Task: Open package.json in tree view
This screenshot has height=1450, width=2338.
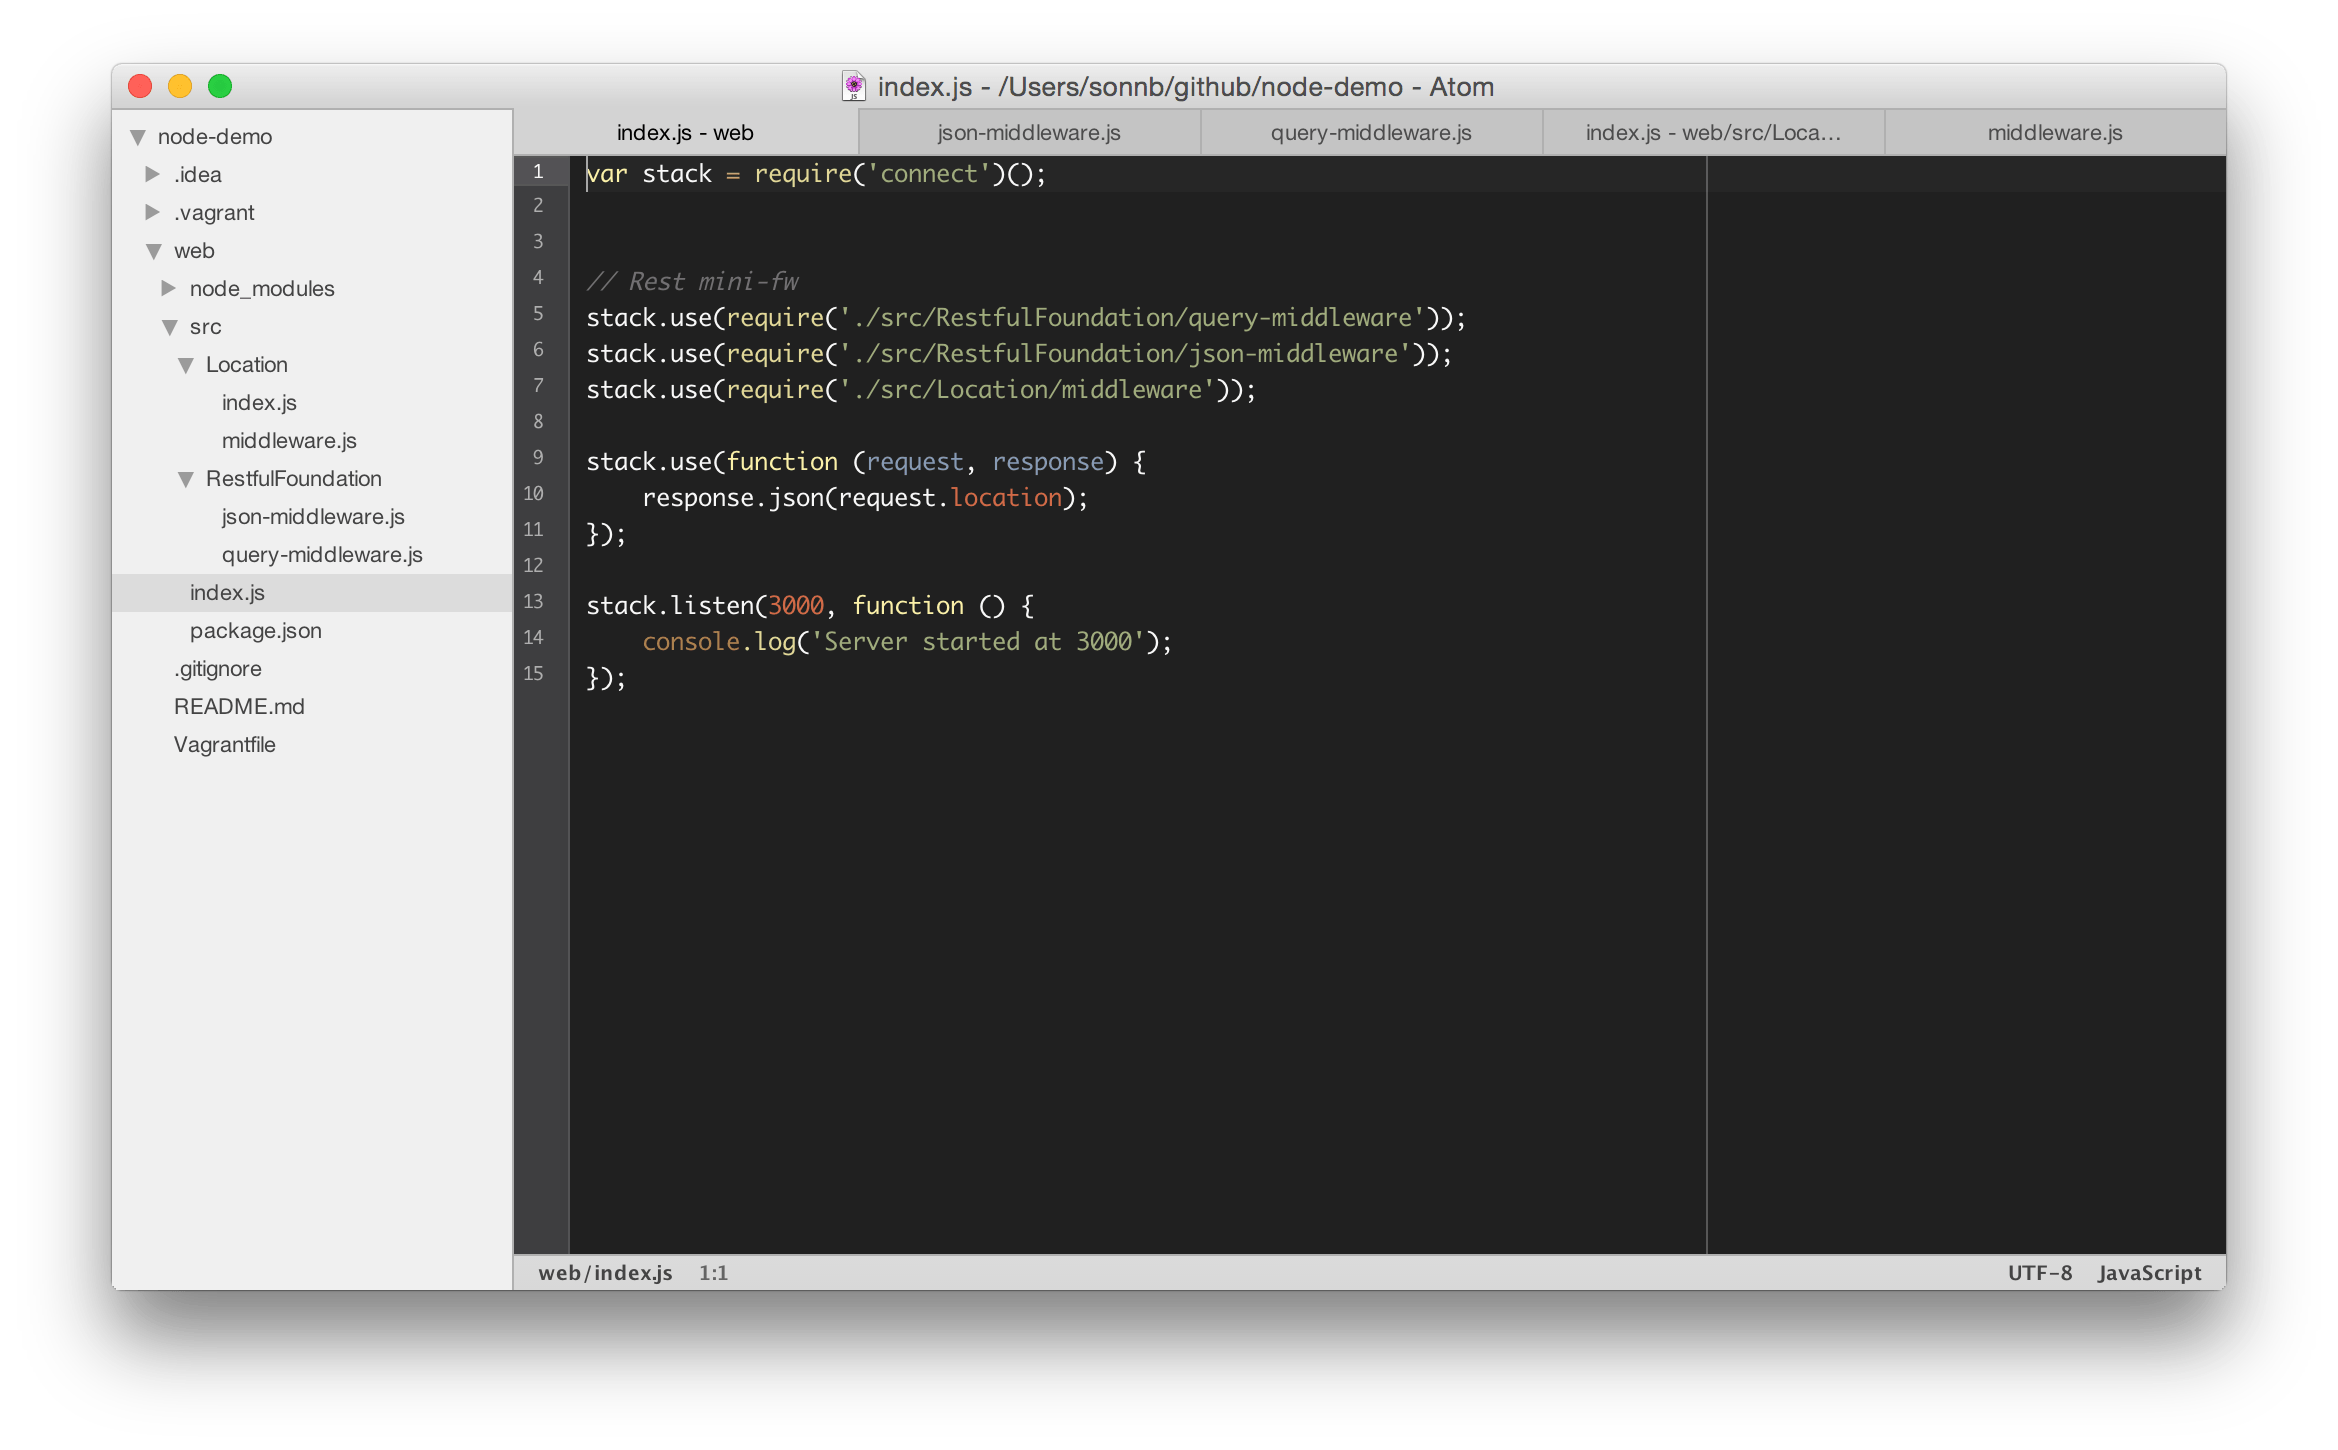Action: pyautogui.click(x=255, y=631)
